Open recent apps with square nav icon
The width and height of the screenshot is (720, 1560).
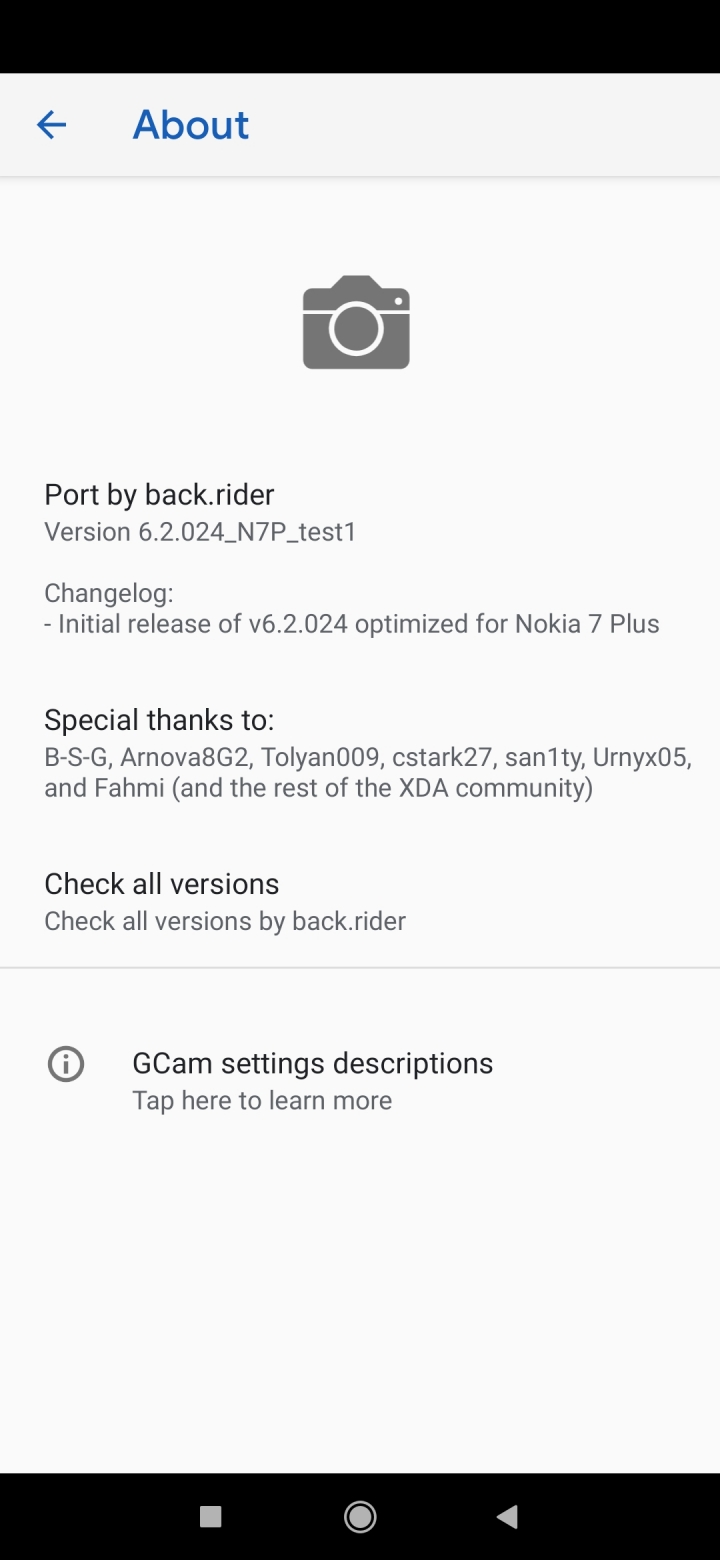[210, 1517]
